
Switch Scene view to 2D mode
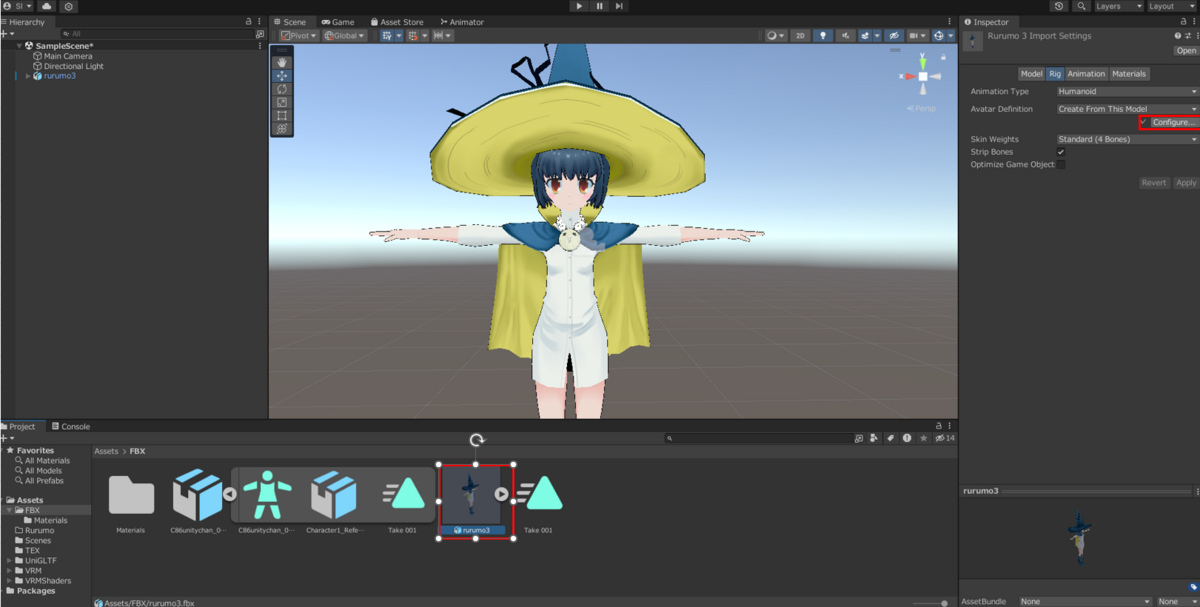pyautogui.click(x=800, y=35)
